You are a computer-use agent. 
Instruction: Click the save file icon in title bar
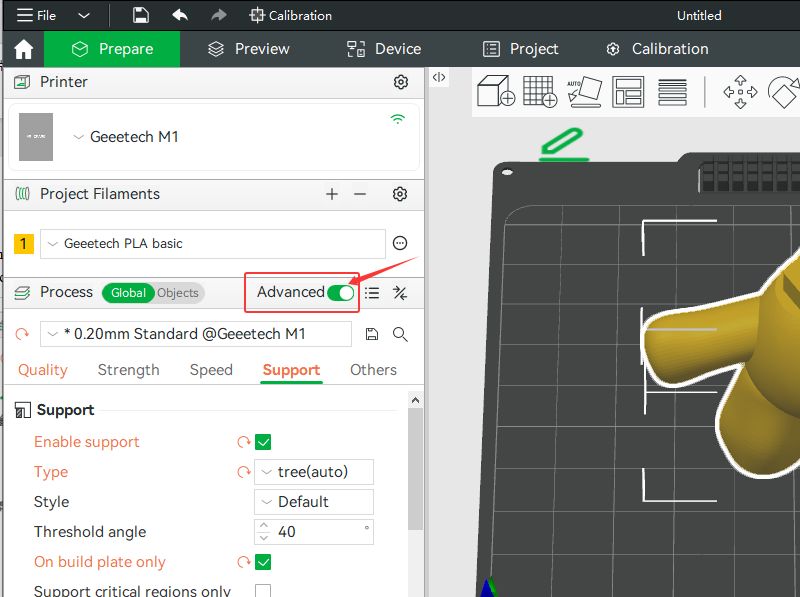[x=141, y=15]
